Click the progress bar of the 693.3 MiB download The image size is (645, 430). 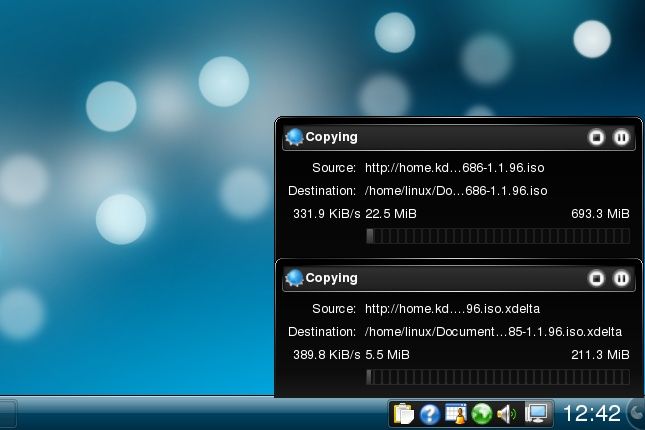point(498,236)
